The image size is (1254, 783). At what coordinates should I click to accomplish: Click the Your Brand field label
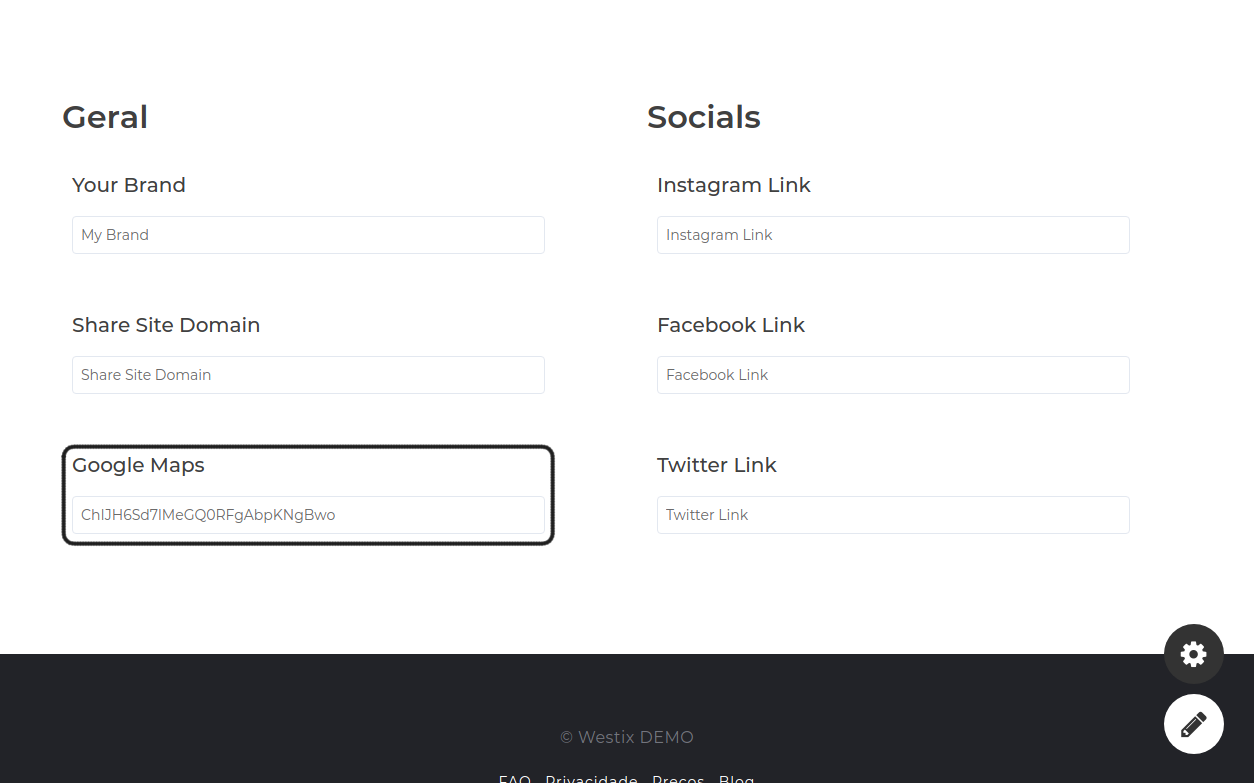(129, 185)
